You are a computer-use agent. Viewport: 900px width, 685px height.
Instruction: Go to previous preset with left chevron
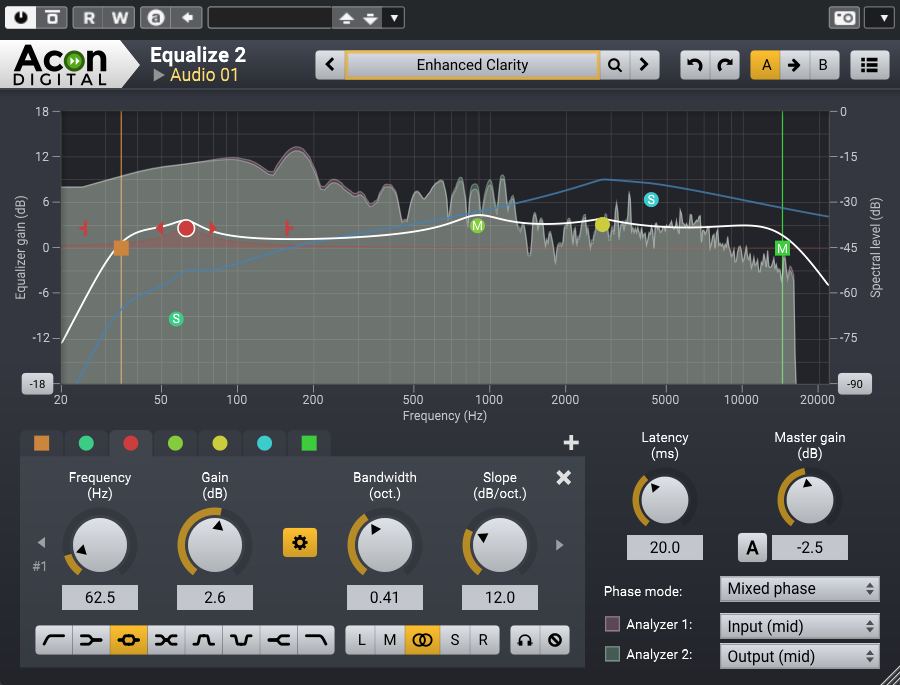[330, 65]
